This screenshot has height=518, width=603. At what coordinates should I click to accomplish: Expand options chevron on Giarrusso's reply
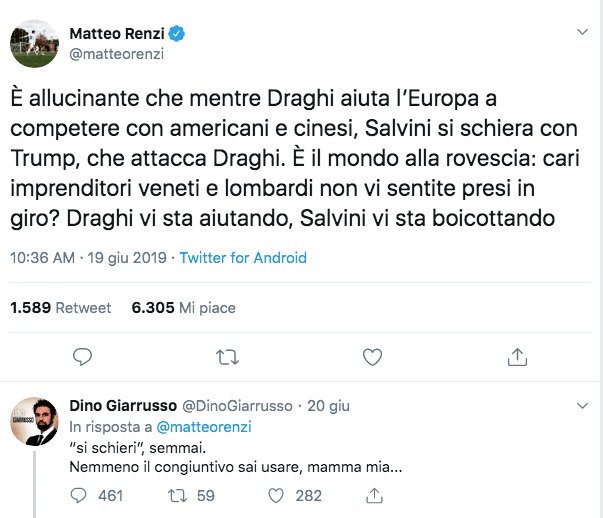582,405
